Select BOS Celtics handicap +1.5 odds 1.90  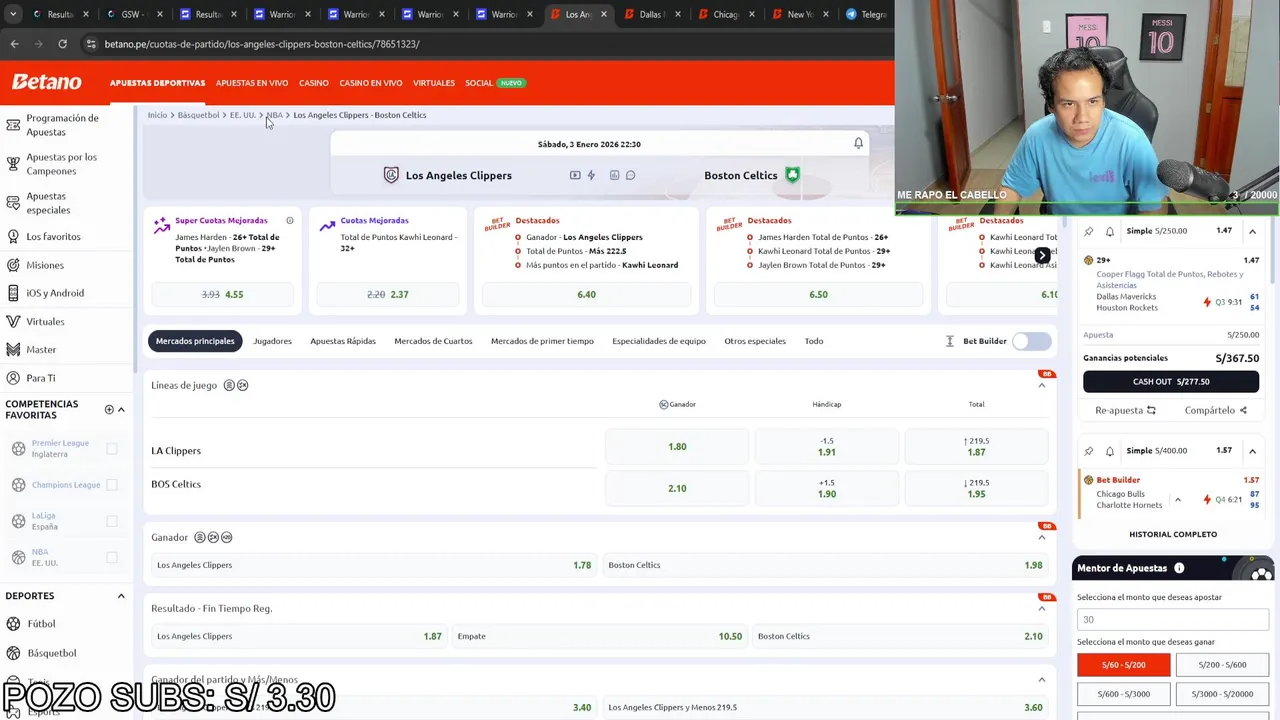tap(826, 488)
